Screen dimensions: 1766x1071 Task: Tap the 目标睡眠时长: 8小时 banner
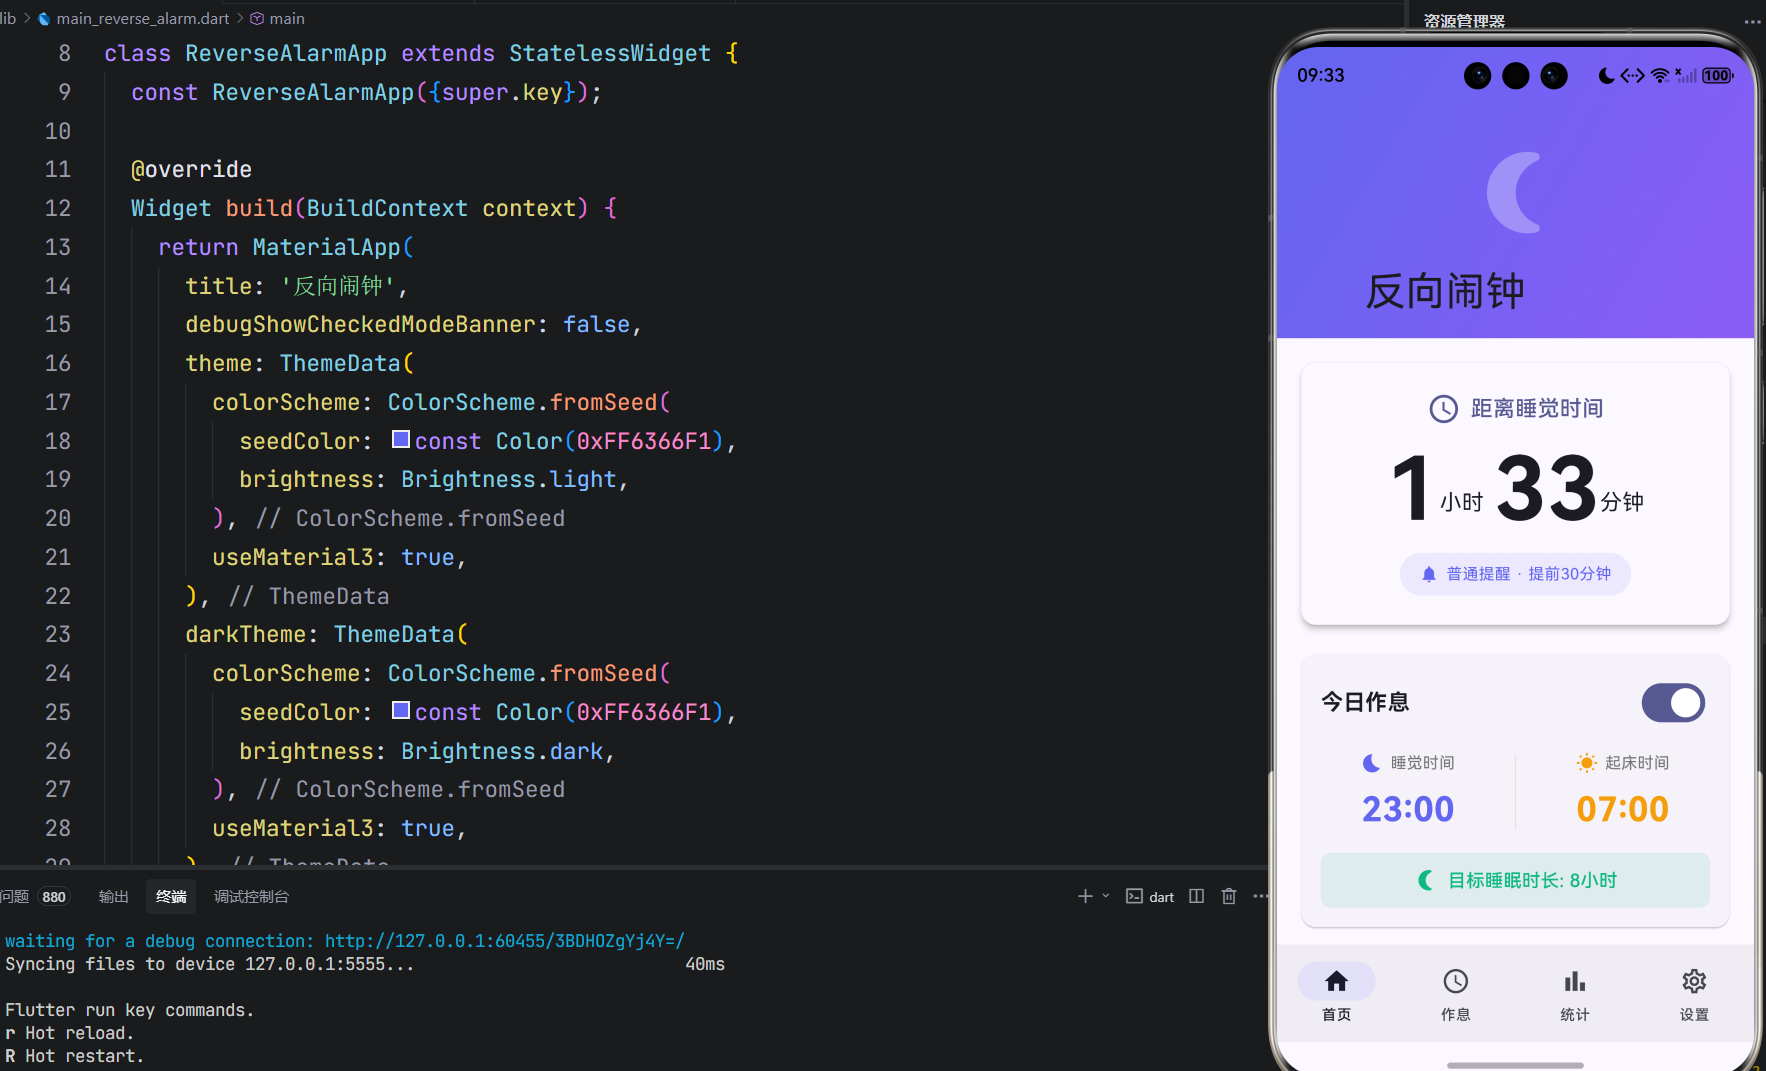(1515, 880)
